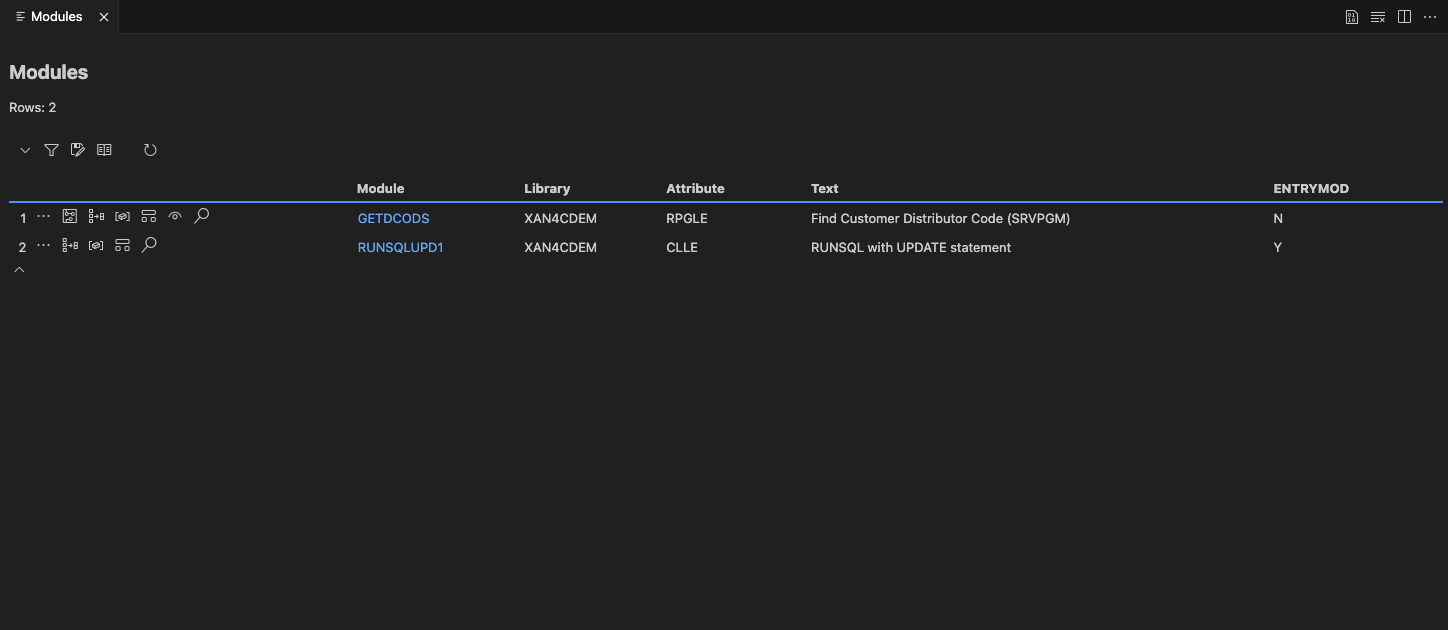This screenshot has width=1448, height=630.
Task: Toggle the eye icon in GETDCODS row
Action: [x=175, y=216]
